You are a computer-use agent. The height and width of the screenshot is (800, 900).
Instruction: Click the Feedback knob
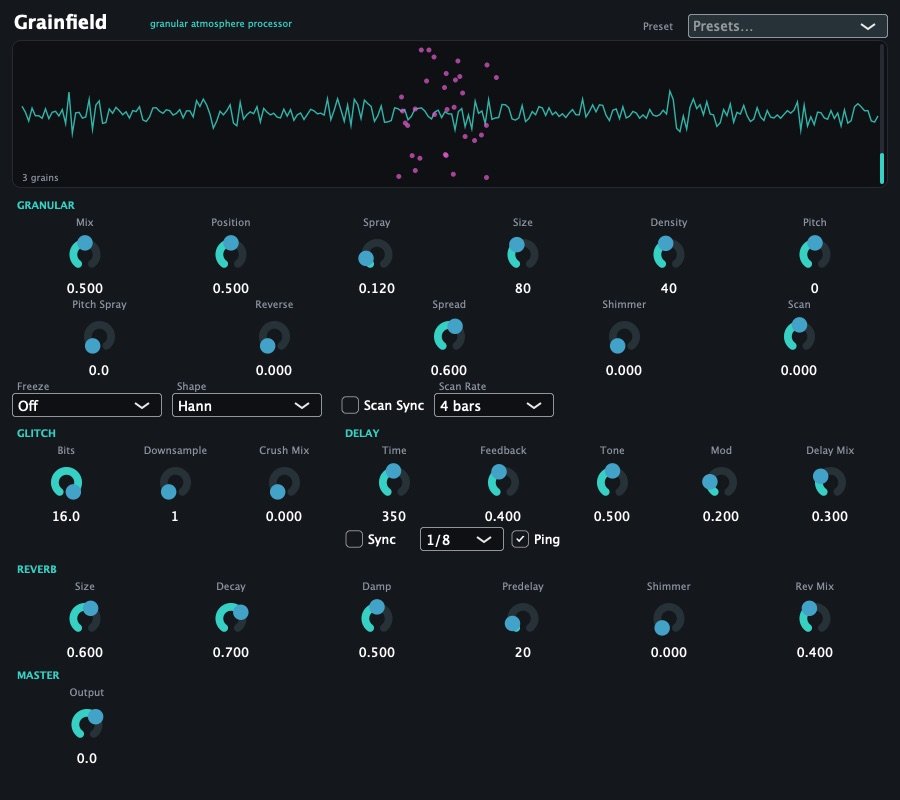(503, 481)
